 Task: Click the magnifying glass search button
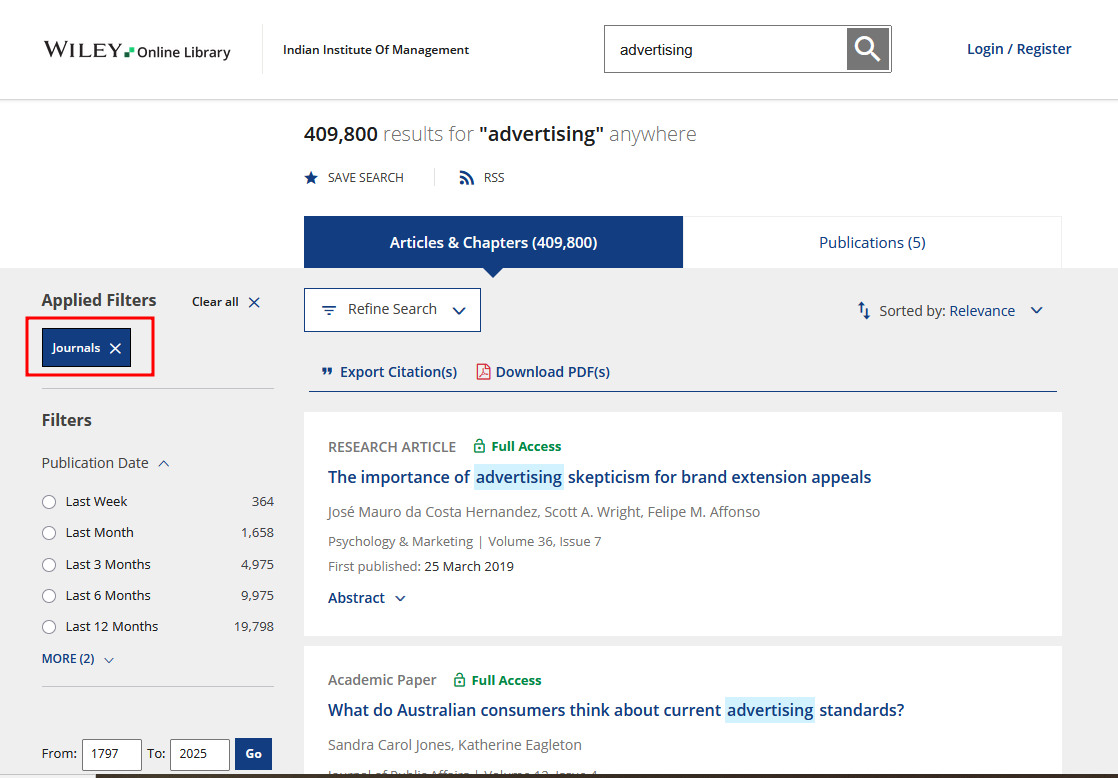pyautogui.click(x=867, y=49)
